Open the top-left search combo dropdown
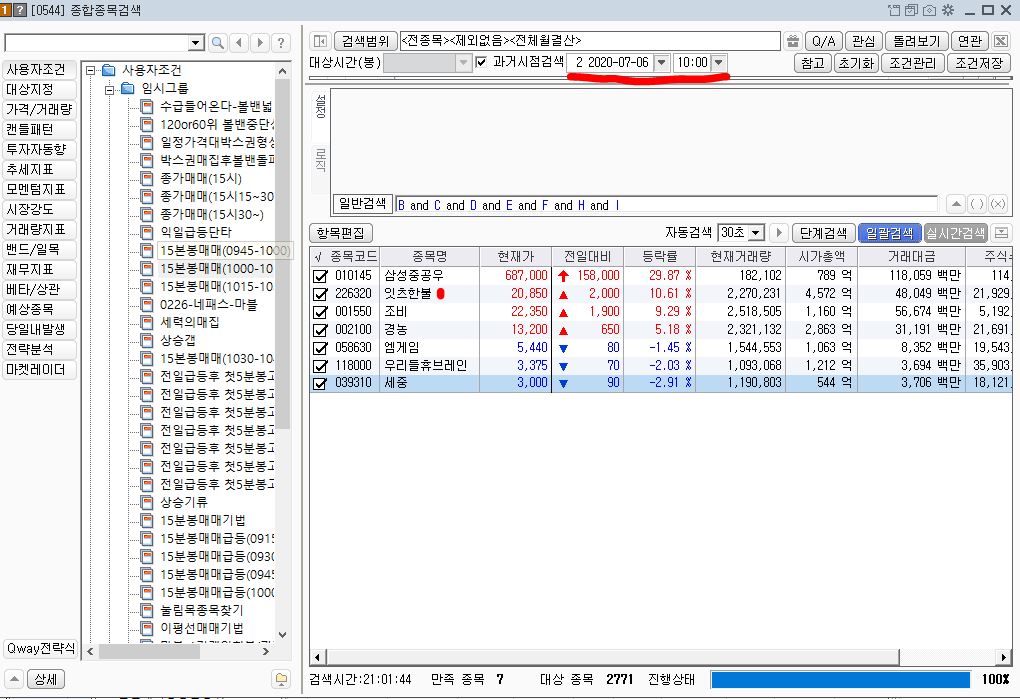 tap(196, 43)
